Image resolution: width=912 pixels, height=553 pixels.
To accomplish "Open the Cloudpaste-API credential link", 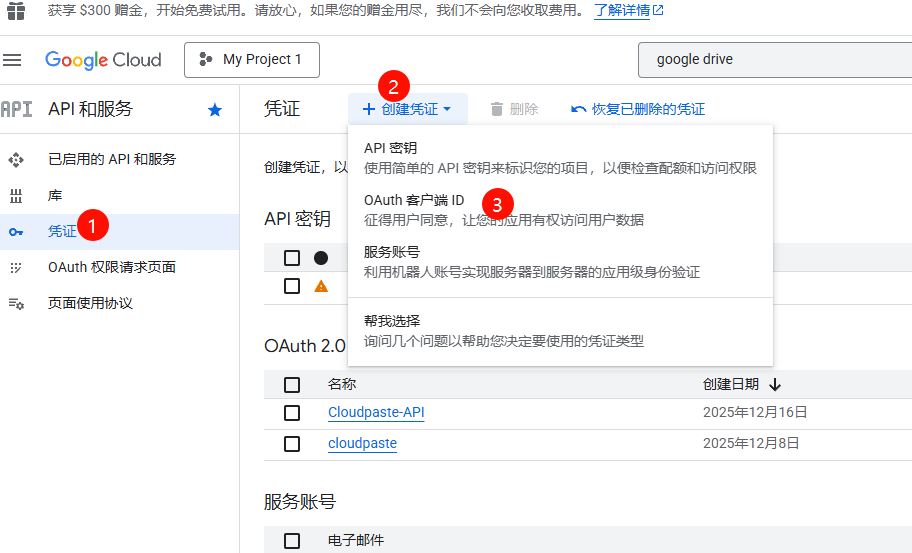I will point(376,413).
